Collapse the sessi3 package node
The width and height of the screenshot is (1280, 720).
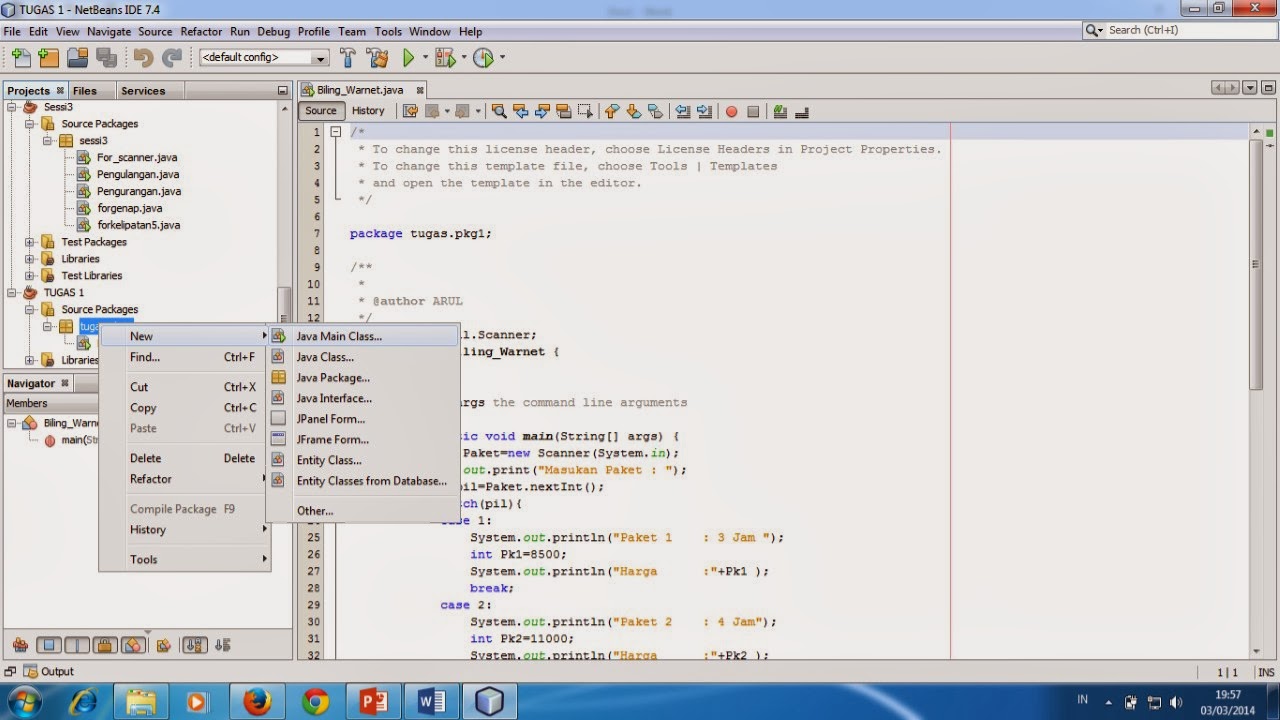(x=47, y=141)
